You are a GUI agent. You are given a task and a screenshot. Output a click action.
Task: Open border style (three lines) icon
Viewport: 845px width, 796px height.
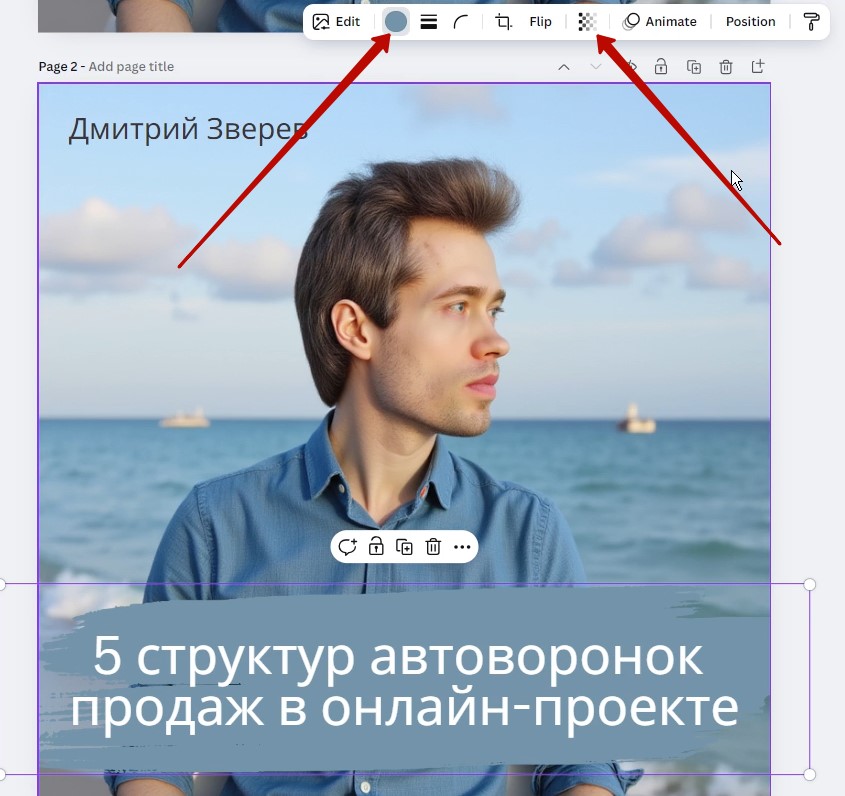pos(428,22)
